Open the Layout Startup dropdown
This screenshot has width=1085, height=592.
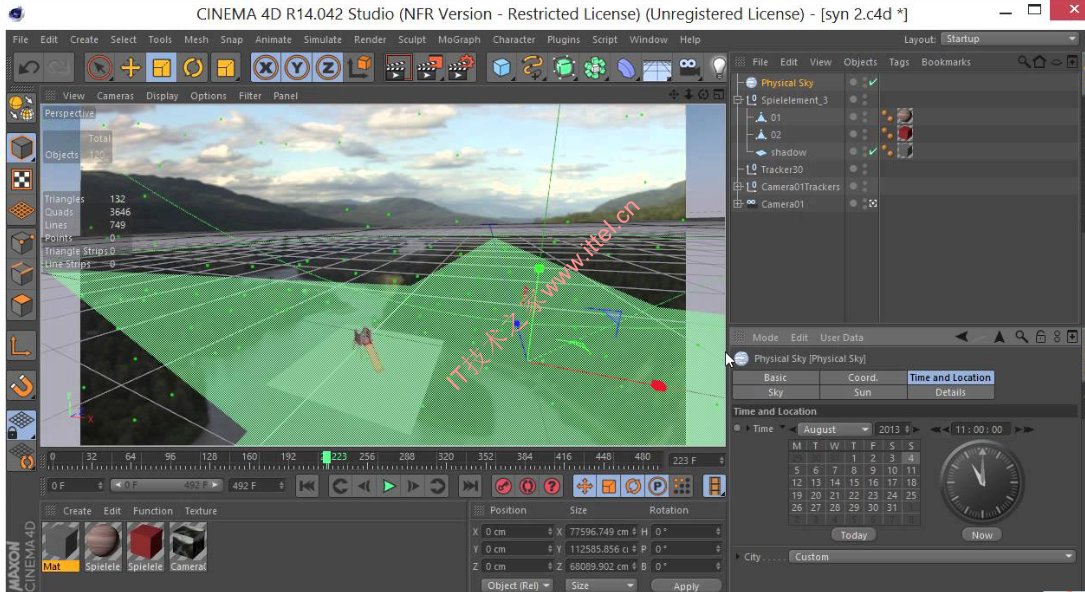pyautogui.click(x=1010, y=39)
